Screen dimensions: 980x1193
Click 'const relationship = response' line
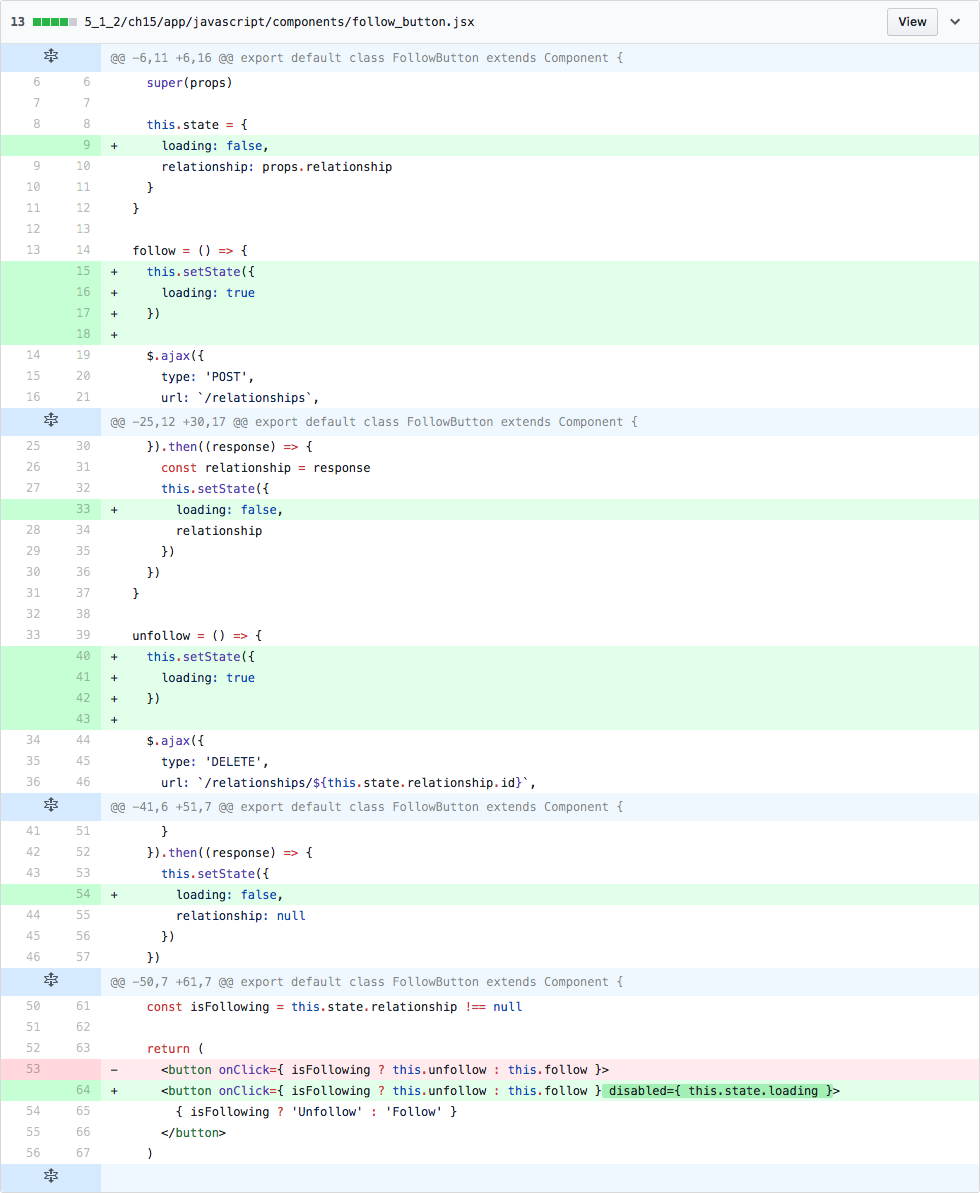pos(266,468)
